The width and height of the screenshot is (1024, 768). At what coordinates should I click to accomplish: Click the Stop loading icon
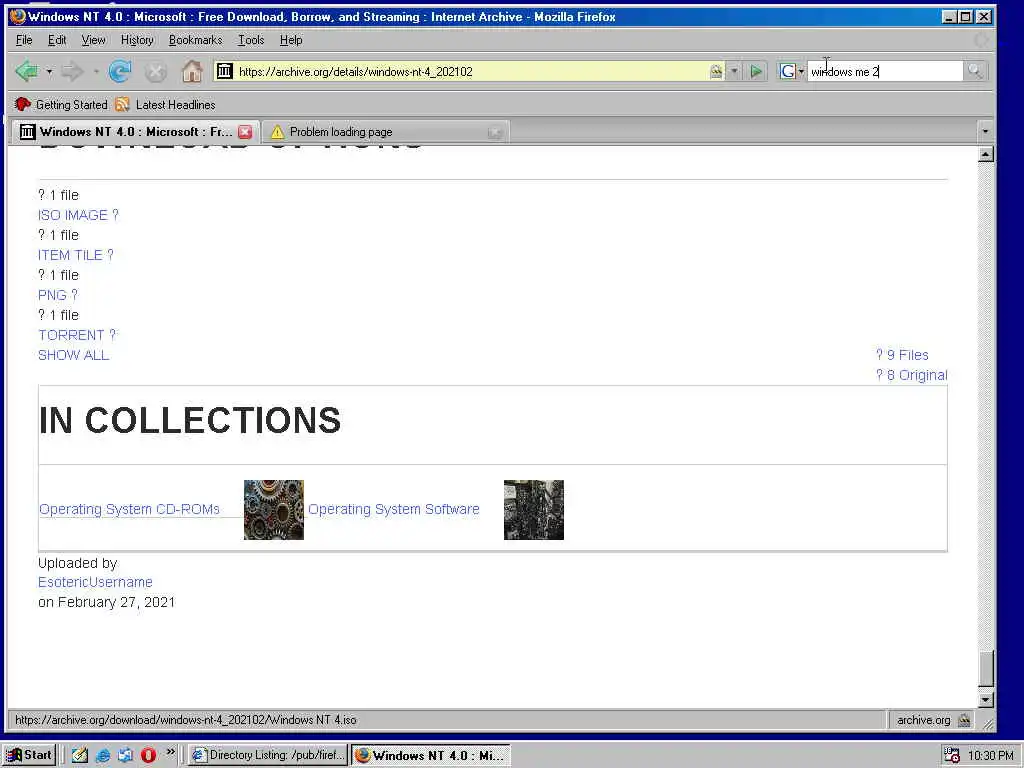coord(155,72)
